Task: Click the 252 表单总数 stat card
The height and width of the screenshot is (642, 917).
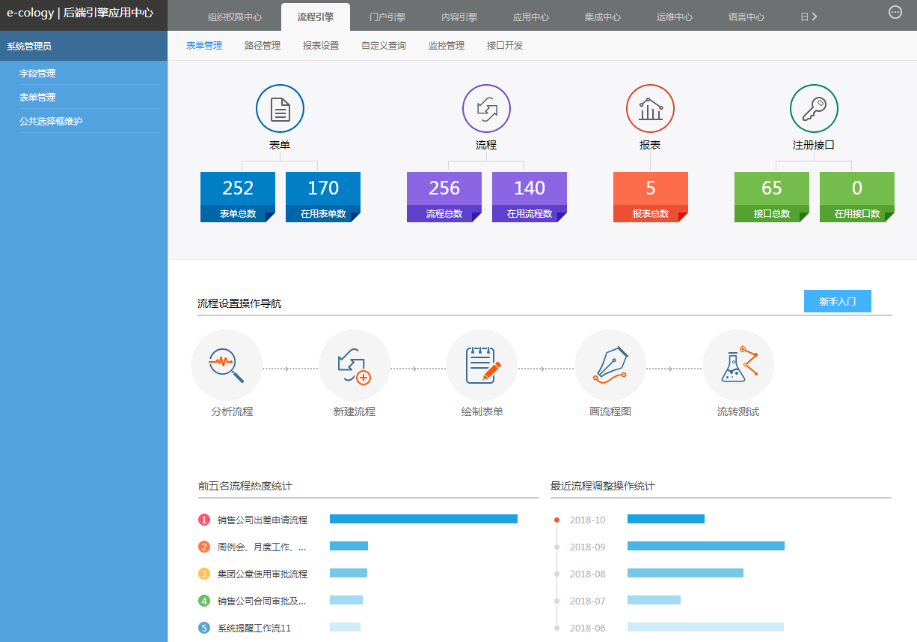Action: 237,197
